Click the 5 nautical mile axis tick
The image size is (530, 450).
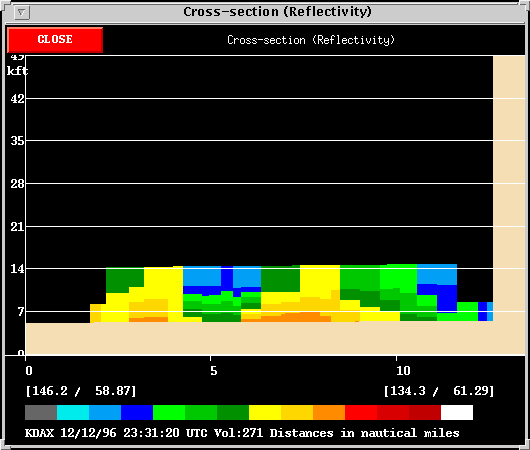[x=213, y=371]
